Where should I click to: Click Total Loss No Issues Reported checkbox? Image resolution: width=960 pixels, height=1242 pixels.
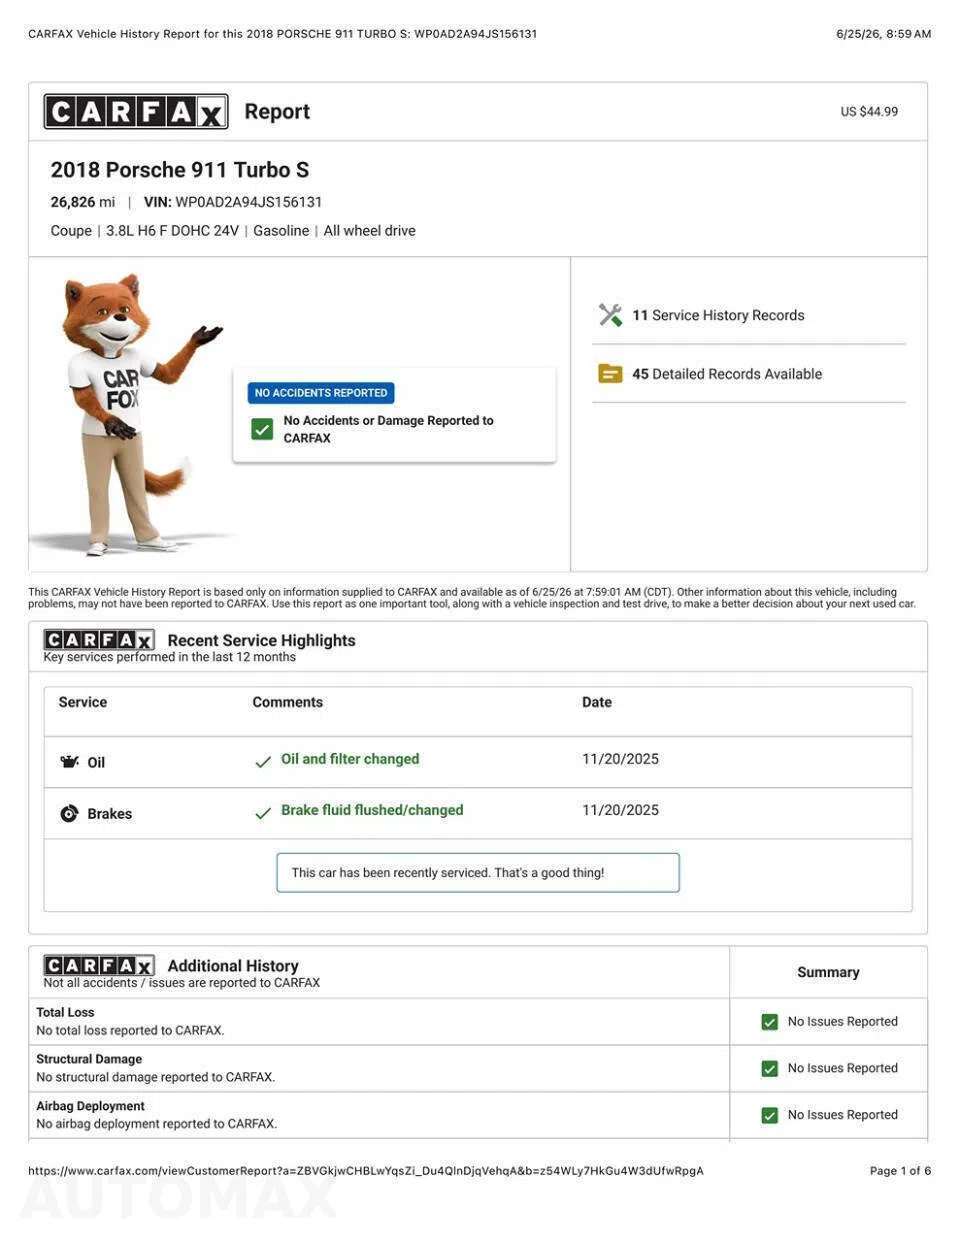[x=769, y=1022]
